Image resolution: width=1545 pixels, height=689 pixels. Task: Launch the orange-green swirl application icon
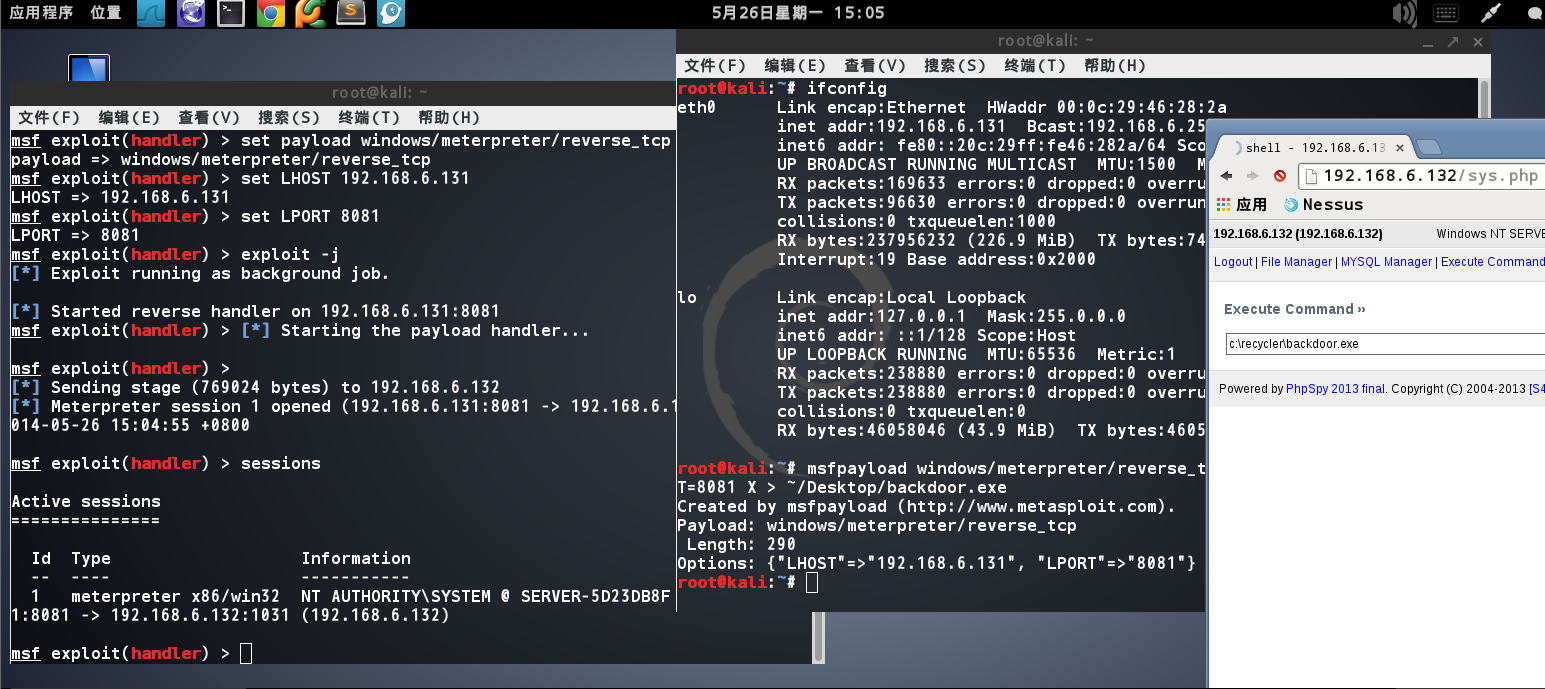click(x=310, y=13)
